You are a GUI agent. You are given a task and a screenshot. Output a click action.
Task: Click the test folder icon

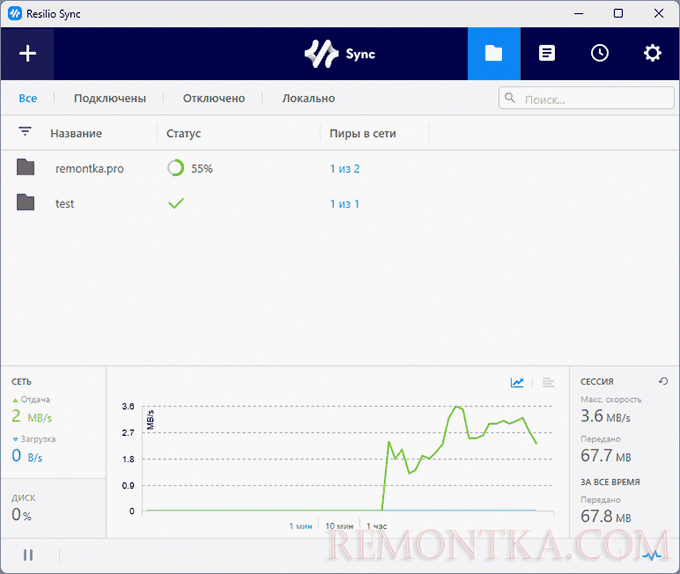pos(26,202)
